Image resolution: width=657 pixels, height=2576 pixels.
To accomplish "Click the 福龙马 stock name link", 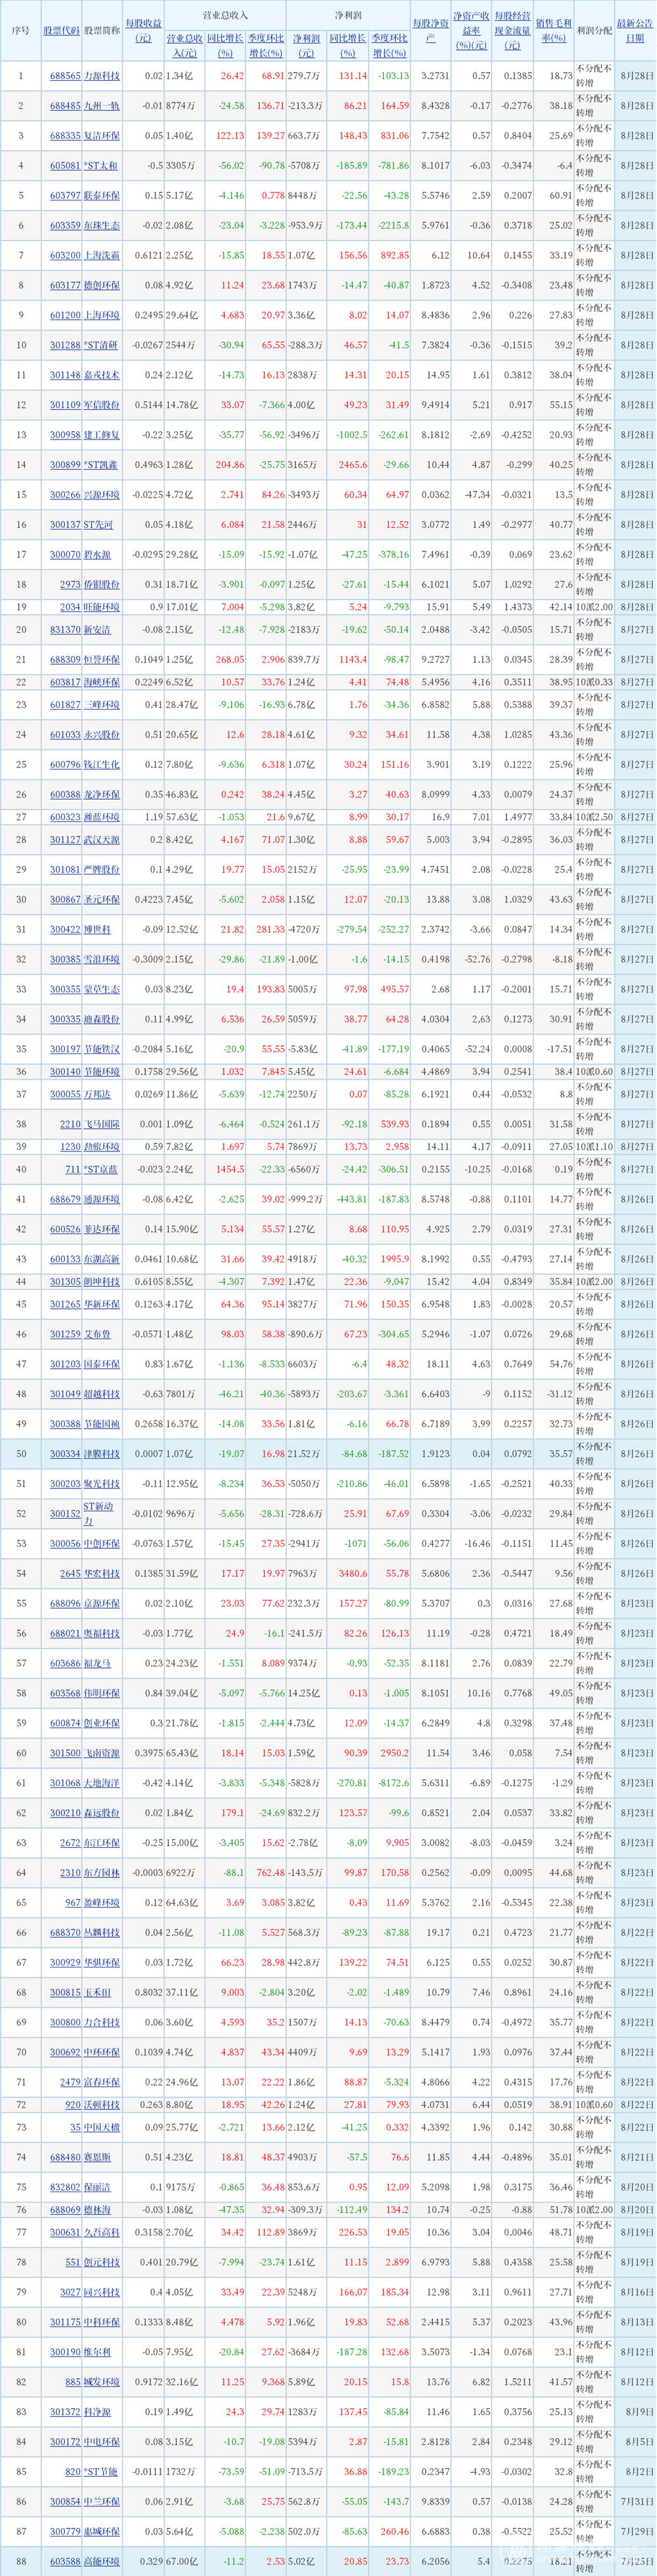I will coord(97,1664).
